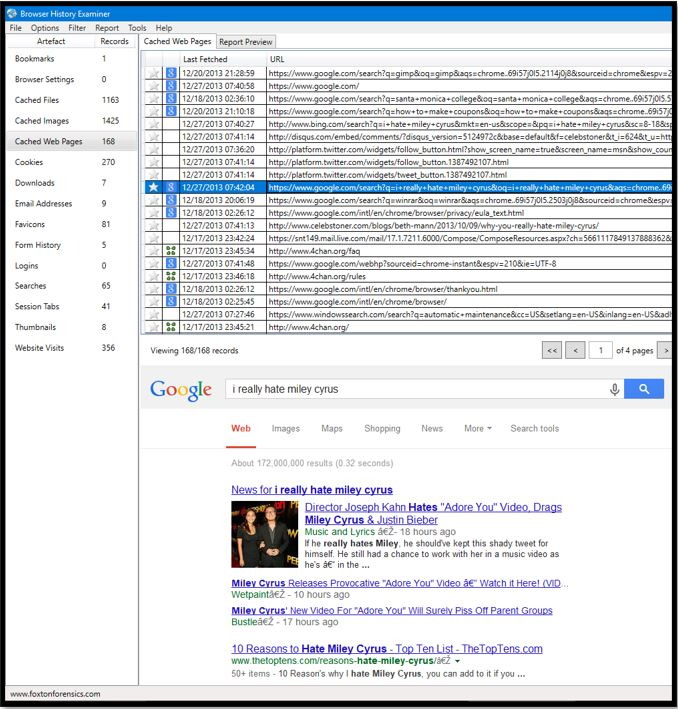Select the Images search tab
The height and width of the screenshot is (709, 678).
[285, 428]
